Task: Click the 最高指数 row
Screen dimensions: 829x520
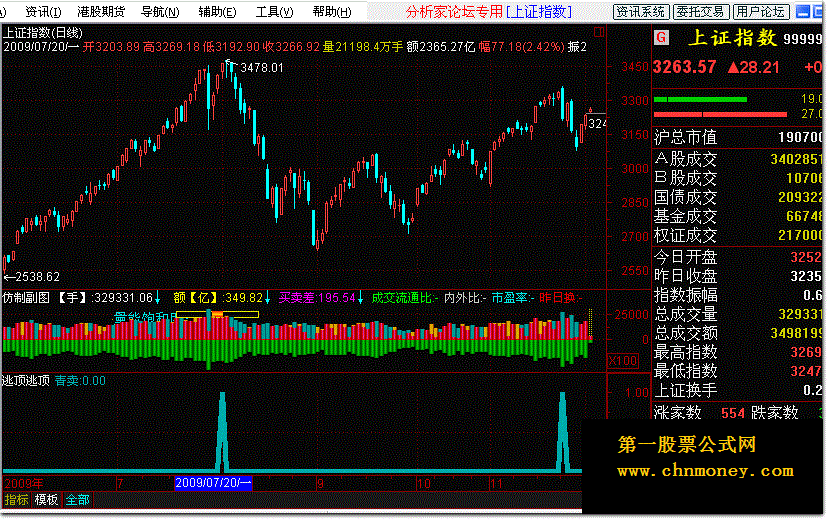Action: coord(739,352)
